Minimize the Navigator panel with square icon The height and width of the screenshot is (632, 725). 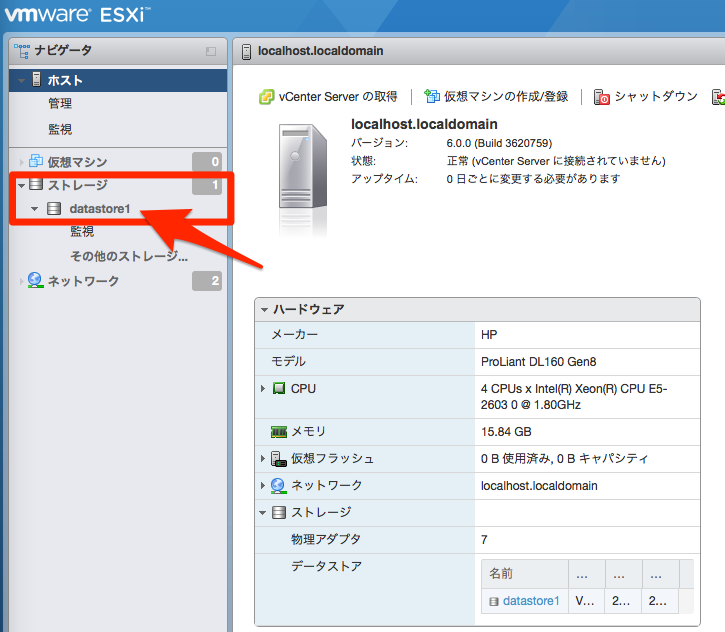(x=211, y=51)
